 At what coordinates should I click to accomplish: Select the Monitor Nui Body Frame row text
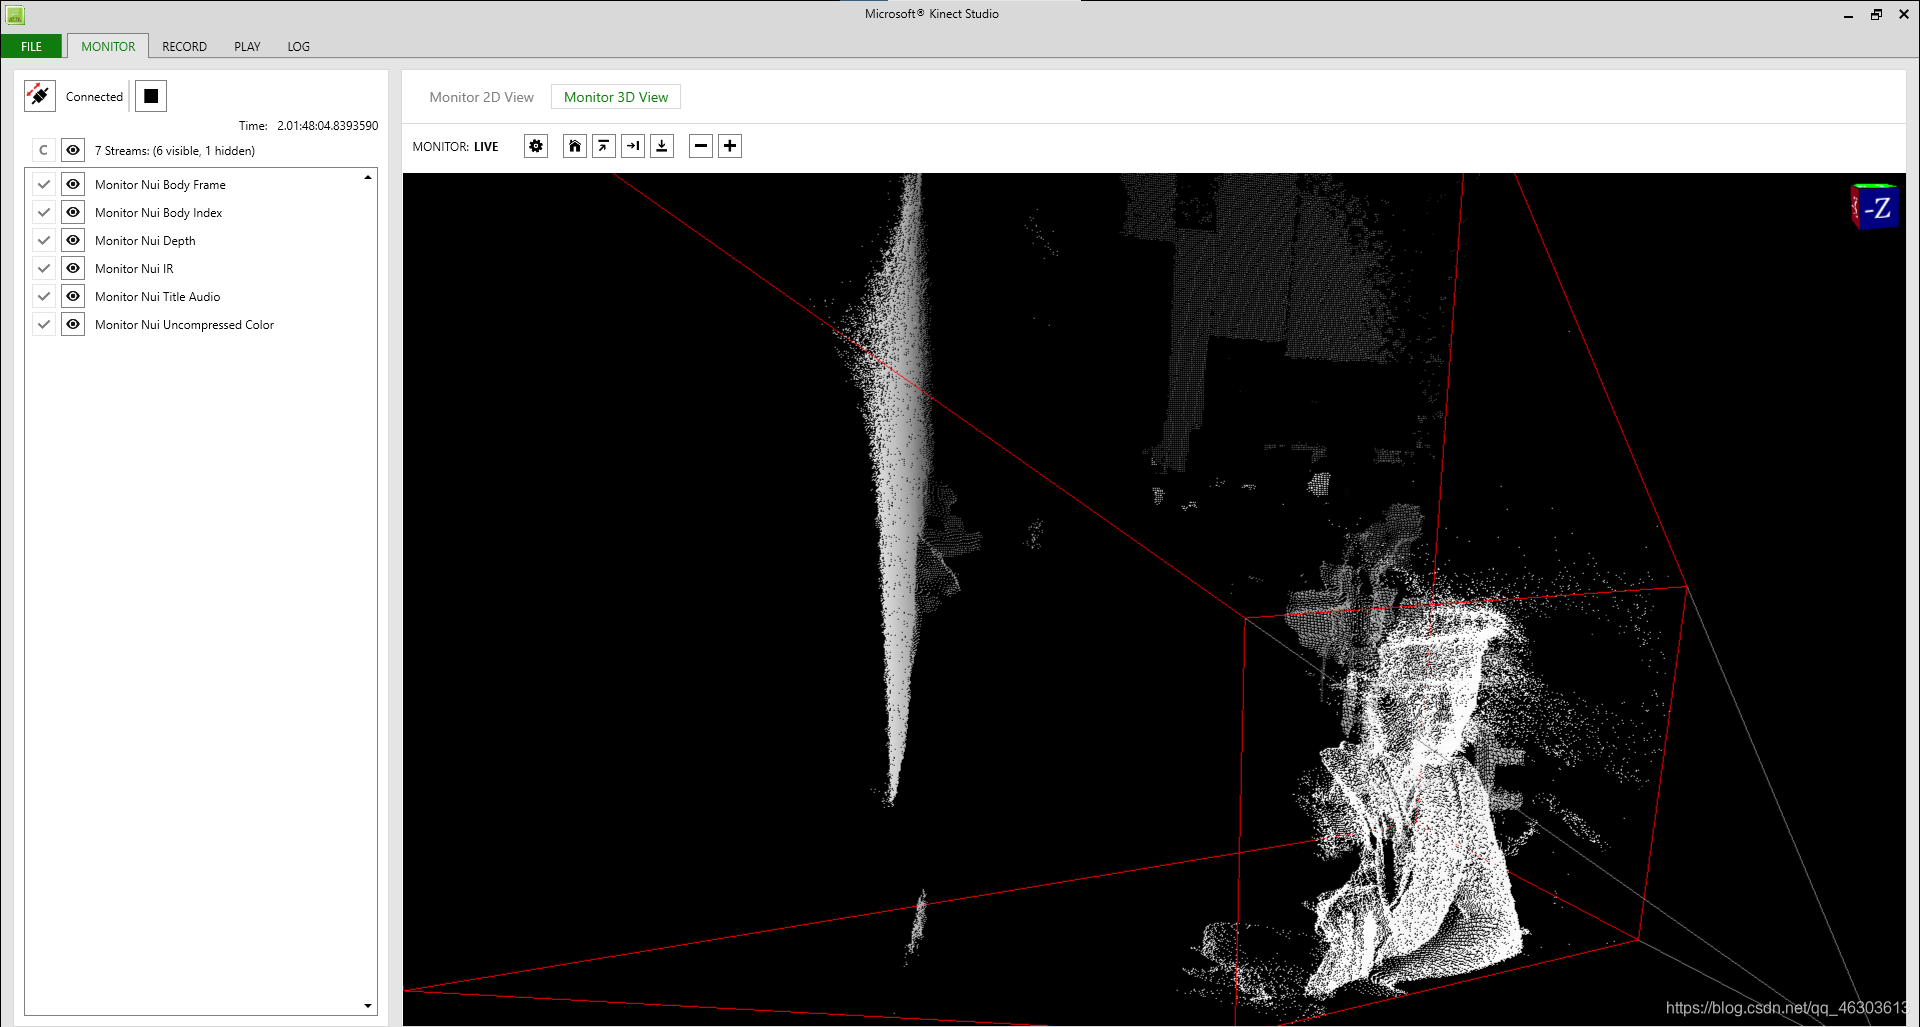click(160, 185)
